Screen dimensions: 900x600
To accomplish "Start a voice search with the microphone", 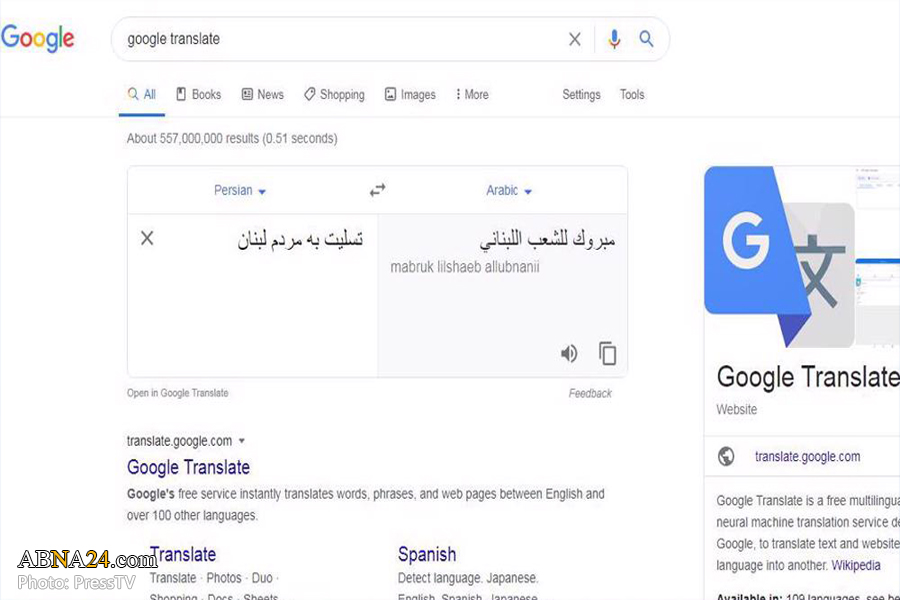I will [614, 39].
